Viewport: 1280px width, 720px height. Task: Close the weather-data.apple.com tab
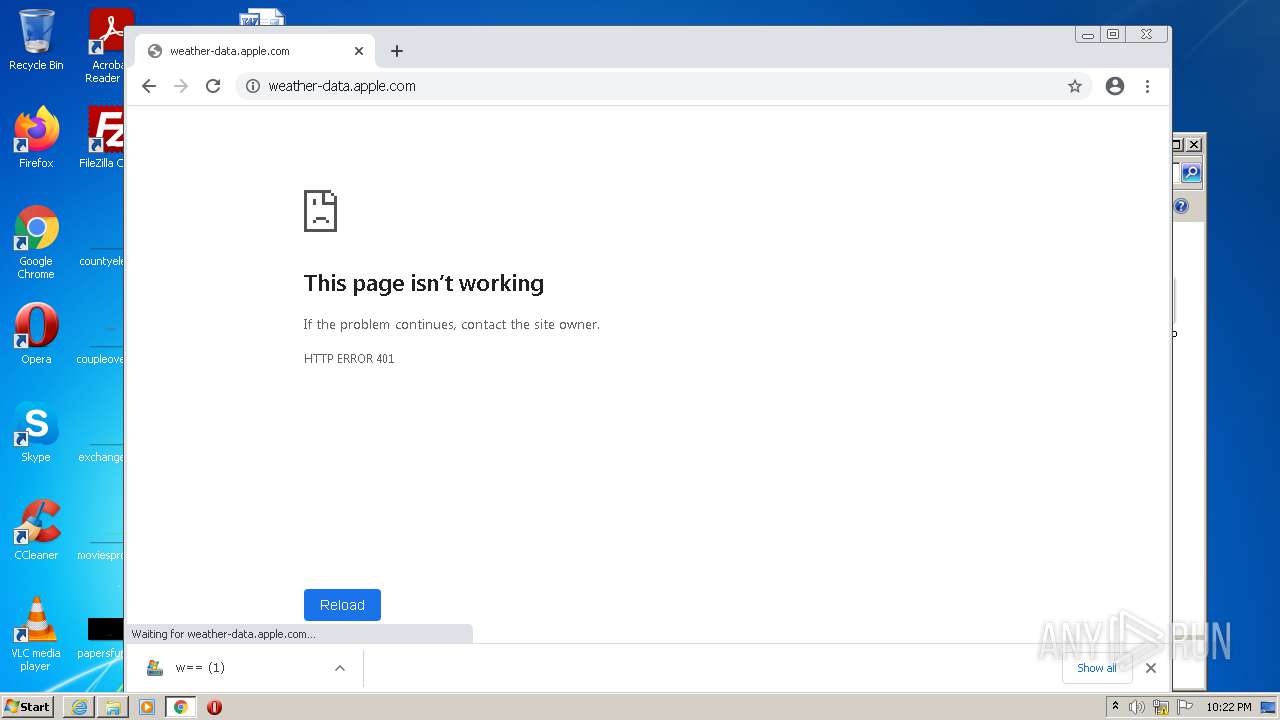[359, 51]
